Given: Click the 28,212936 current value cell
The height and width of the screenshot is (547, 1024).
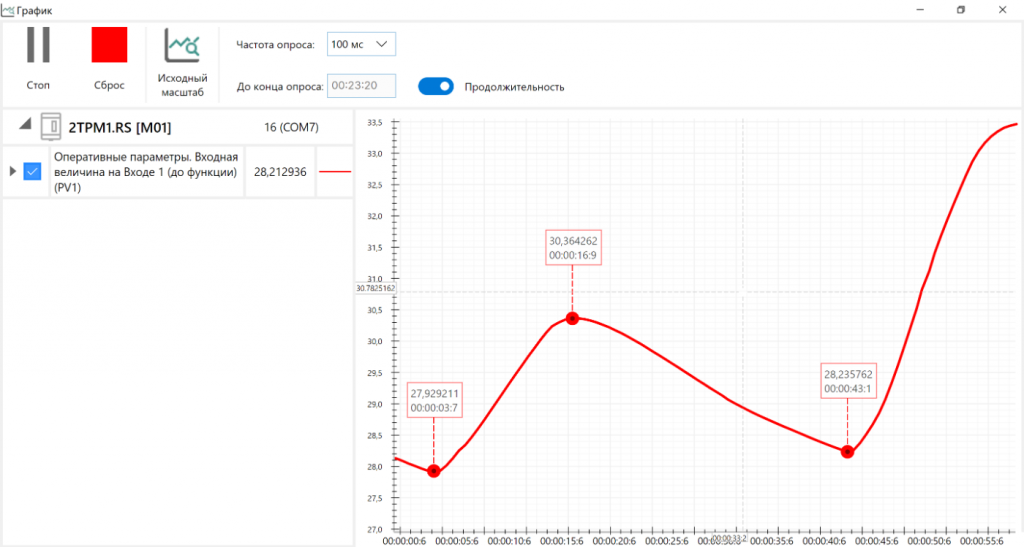Looking at the screenshot, I should click(x=280, y=172).
